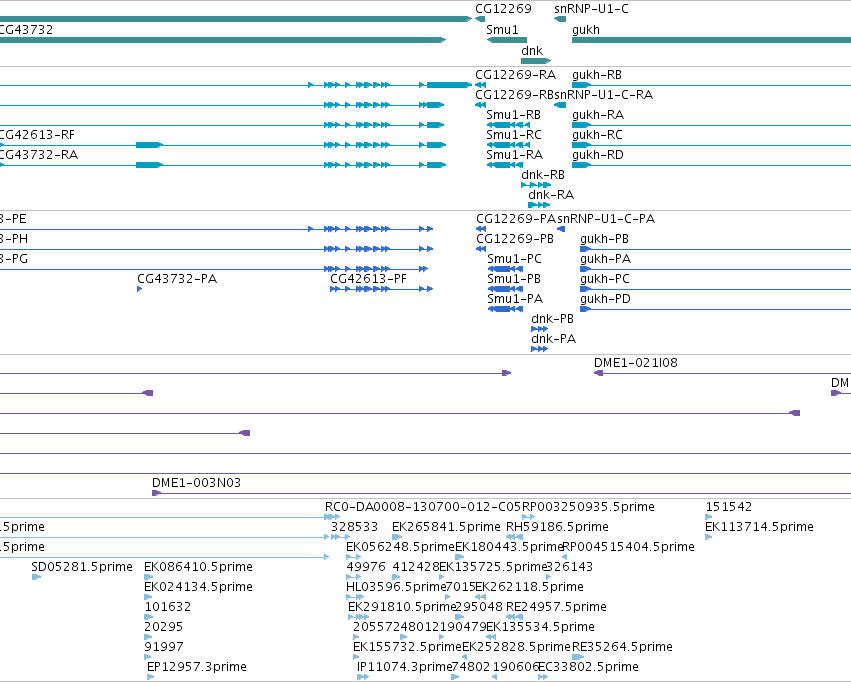851x682 pixels.
Task: Select the CG12269 gene label
Action: pos(503,9)
